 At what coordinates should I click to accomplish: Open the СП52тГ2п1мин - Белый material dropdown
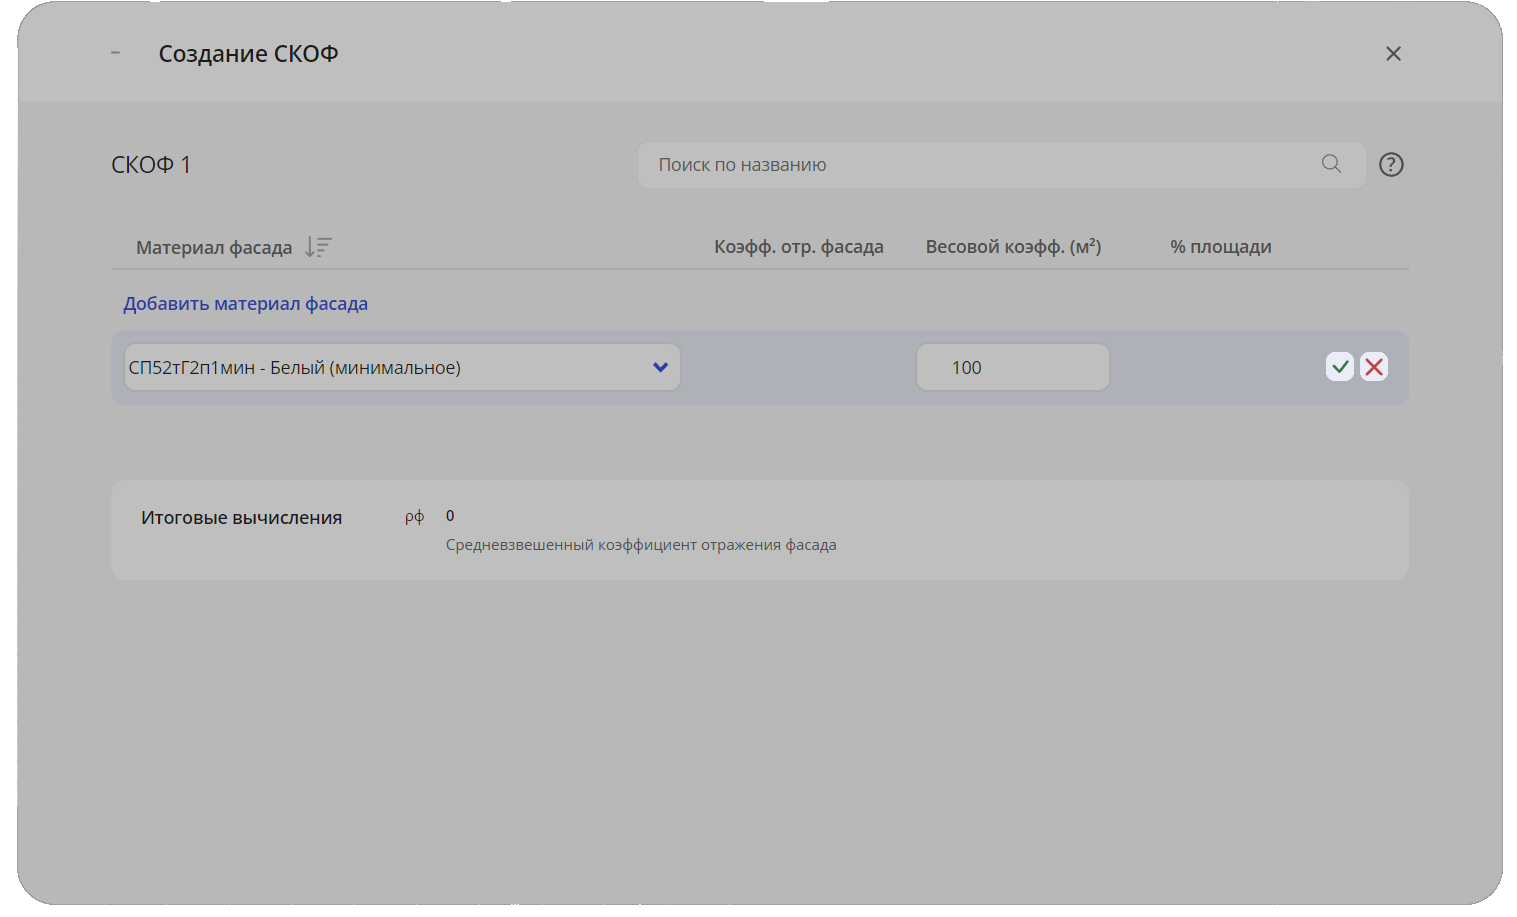point(402,367)
